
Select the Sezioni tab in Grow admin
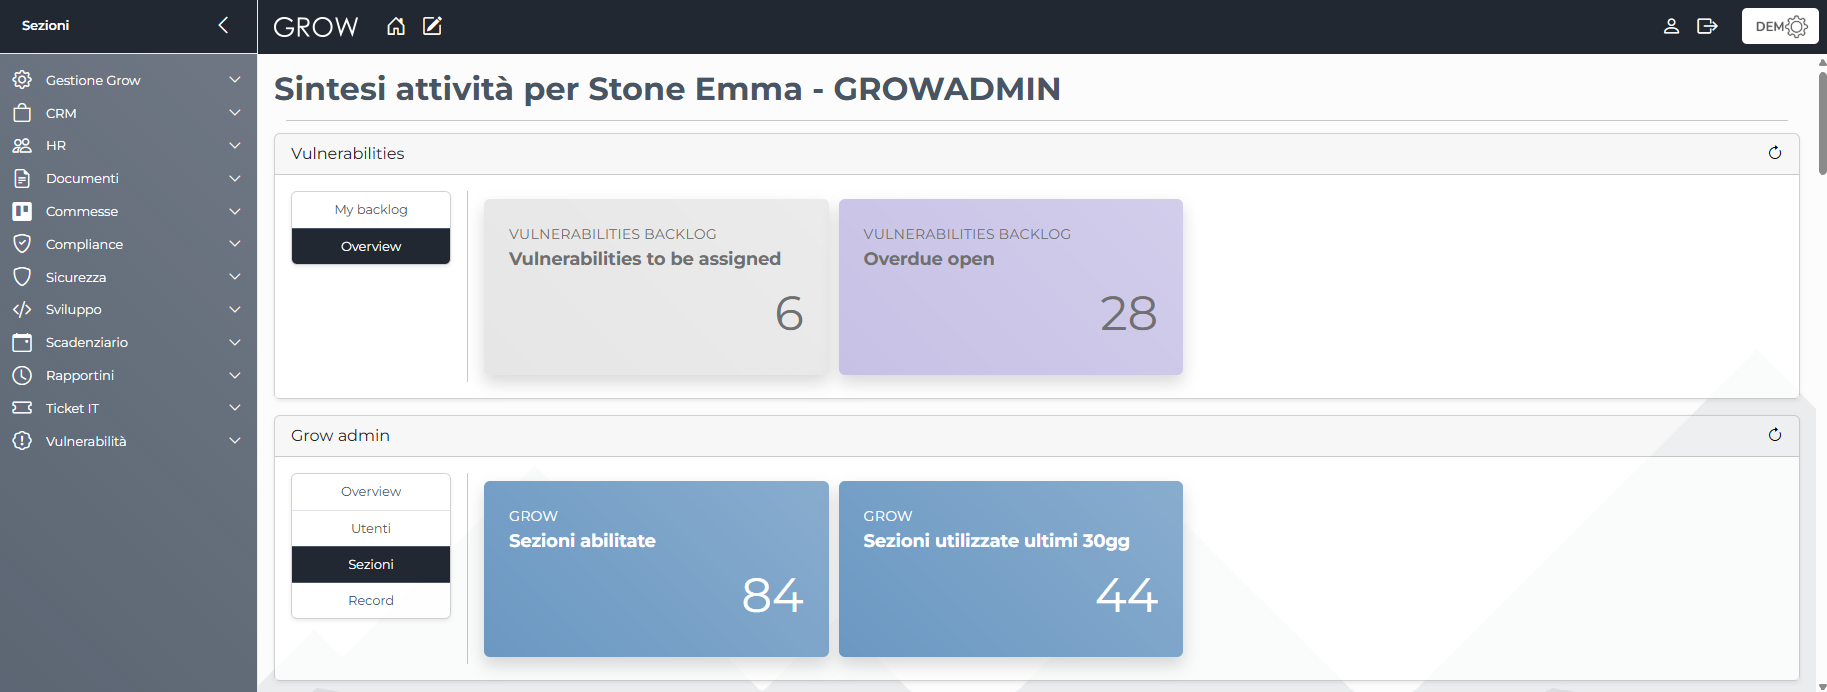(x=371, y=564)
